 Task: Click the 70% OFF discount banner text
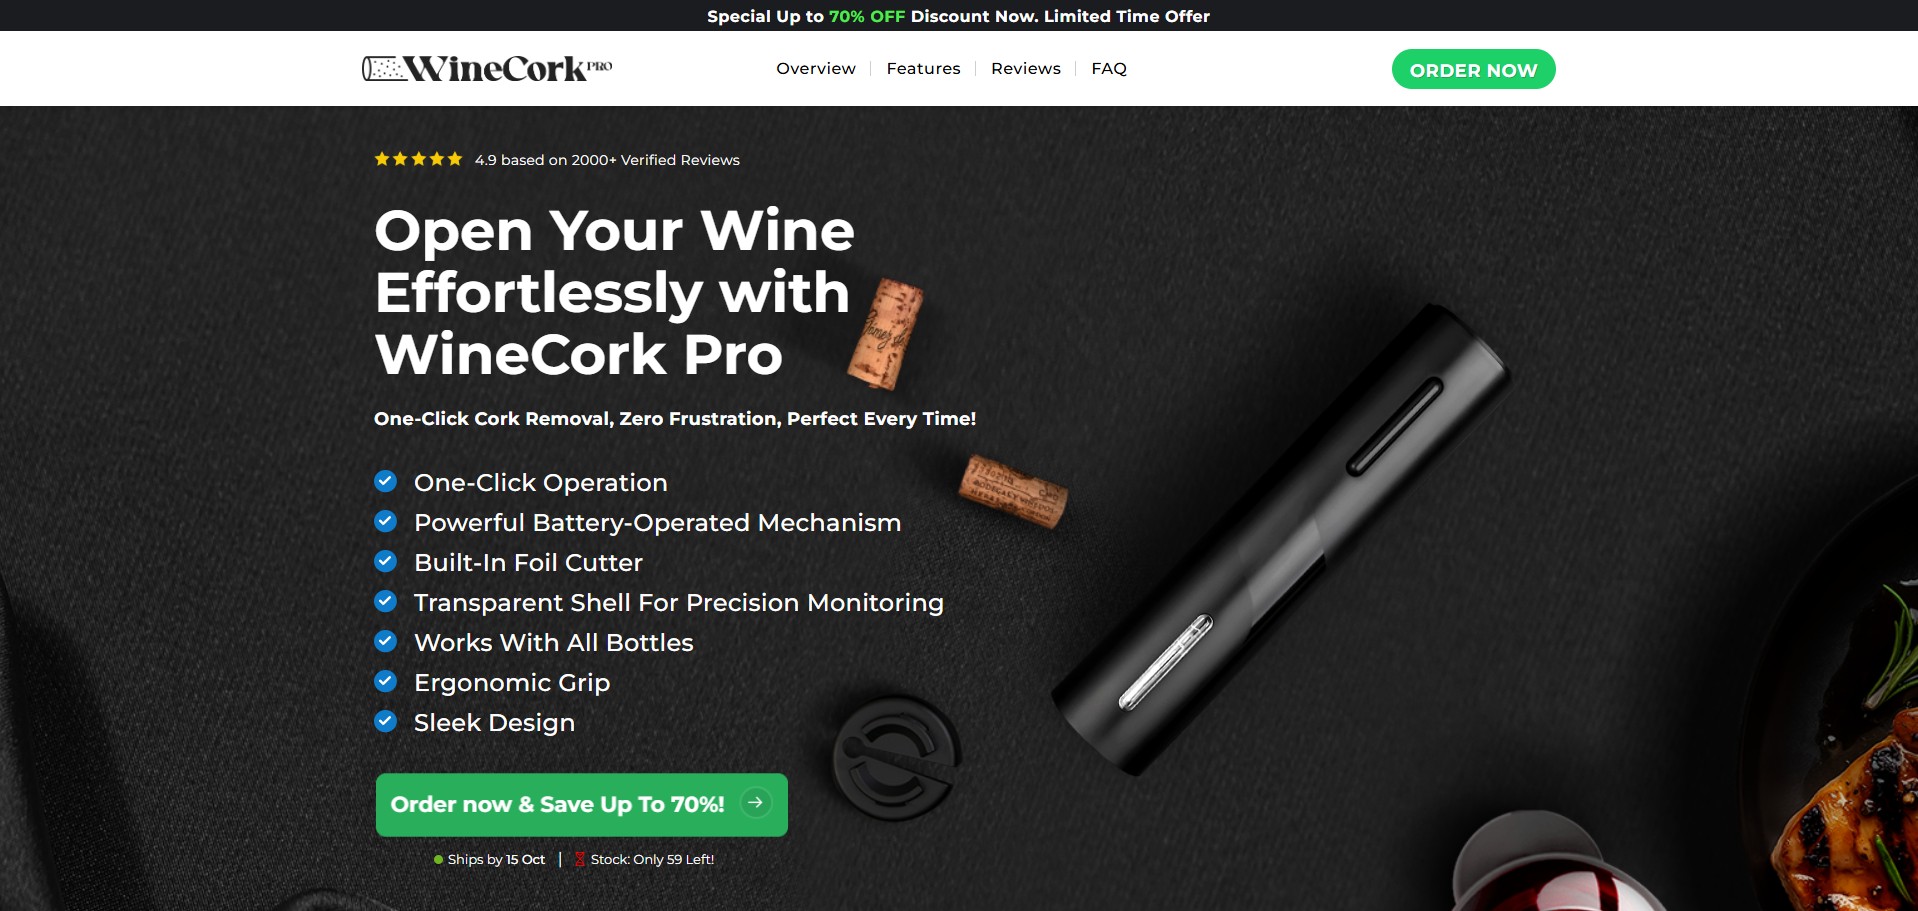(x=867, y=16)
